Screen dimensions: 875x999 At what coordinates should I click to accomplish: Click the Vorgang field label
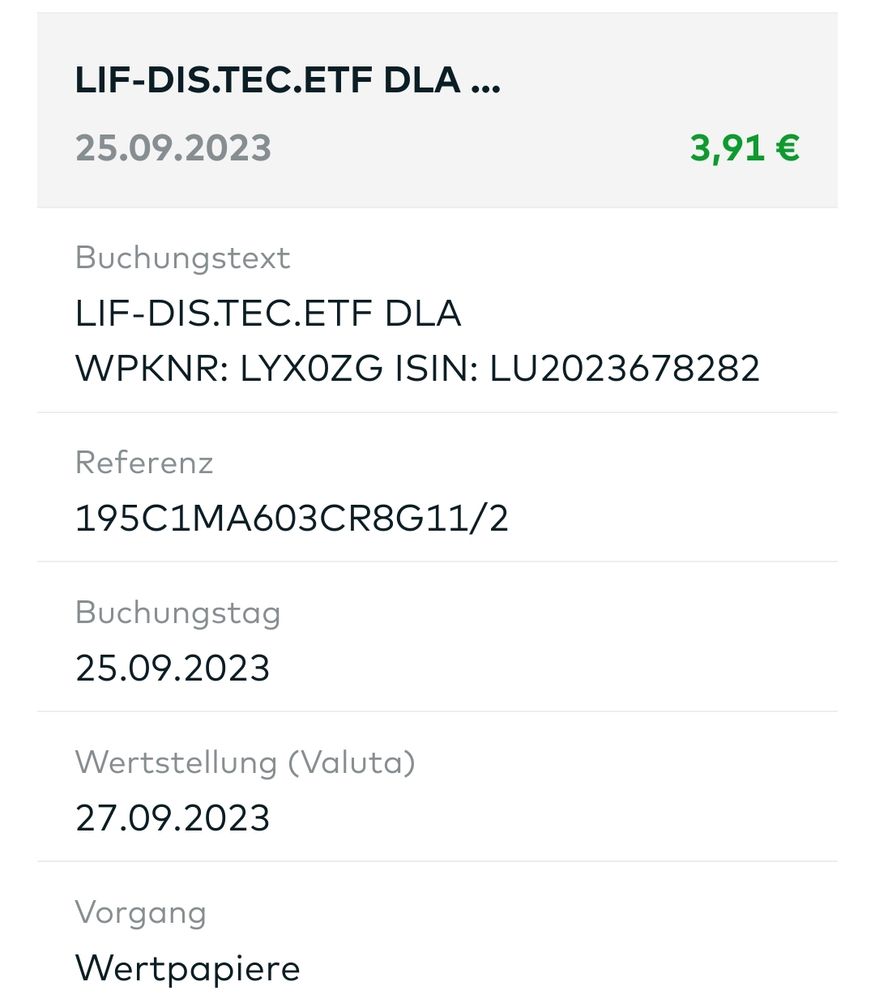pyautogui.click(x=141, y=912)
